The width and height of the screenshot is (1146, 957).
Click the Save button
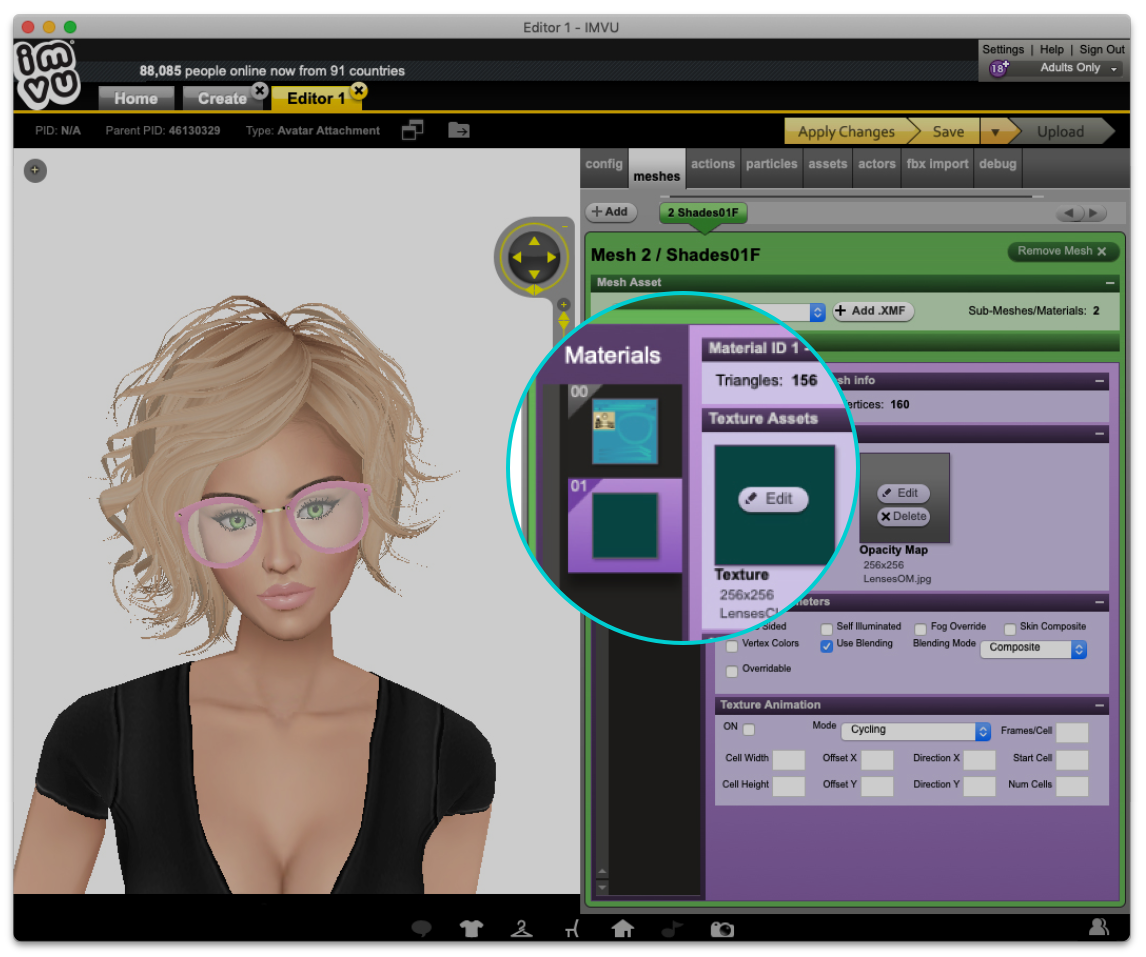tap(948, 132)
